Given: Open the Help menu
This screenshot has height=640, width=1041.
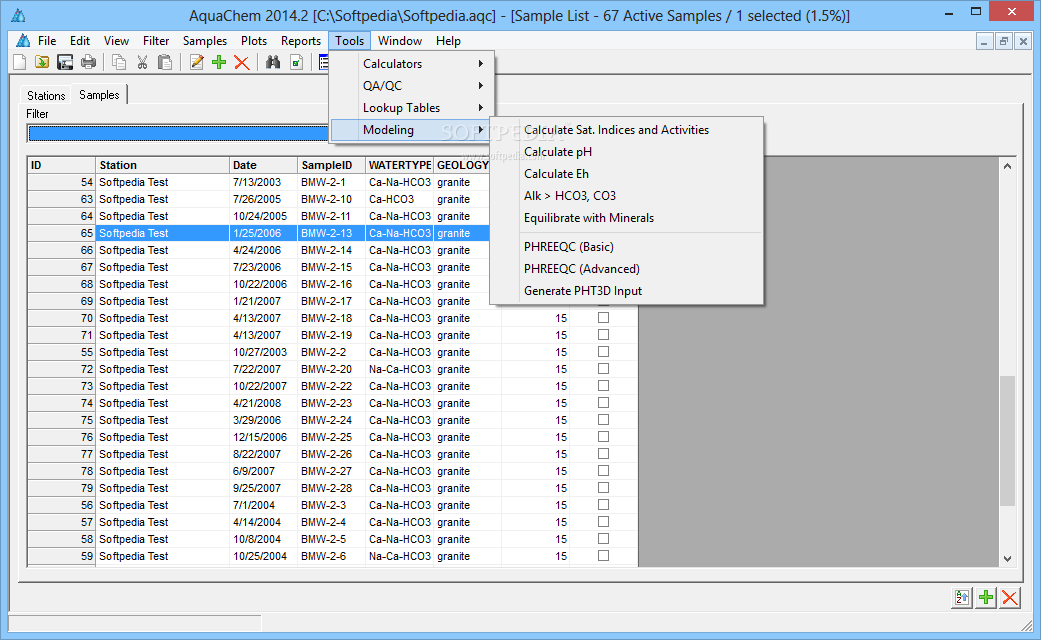Looking at the screenshot, I should 448,40.
